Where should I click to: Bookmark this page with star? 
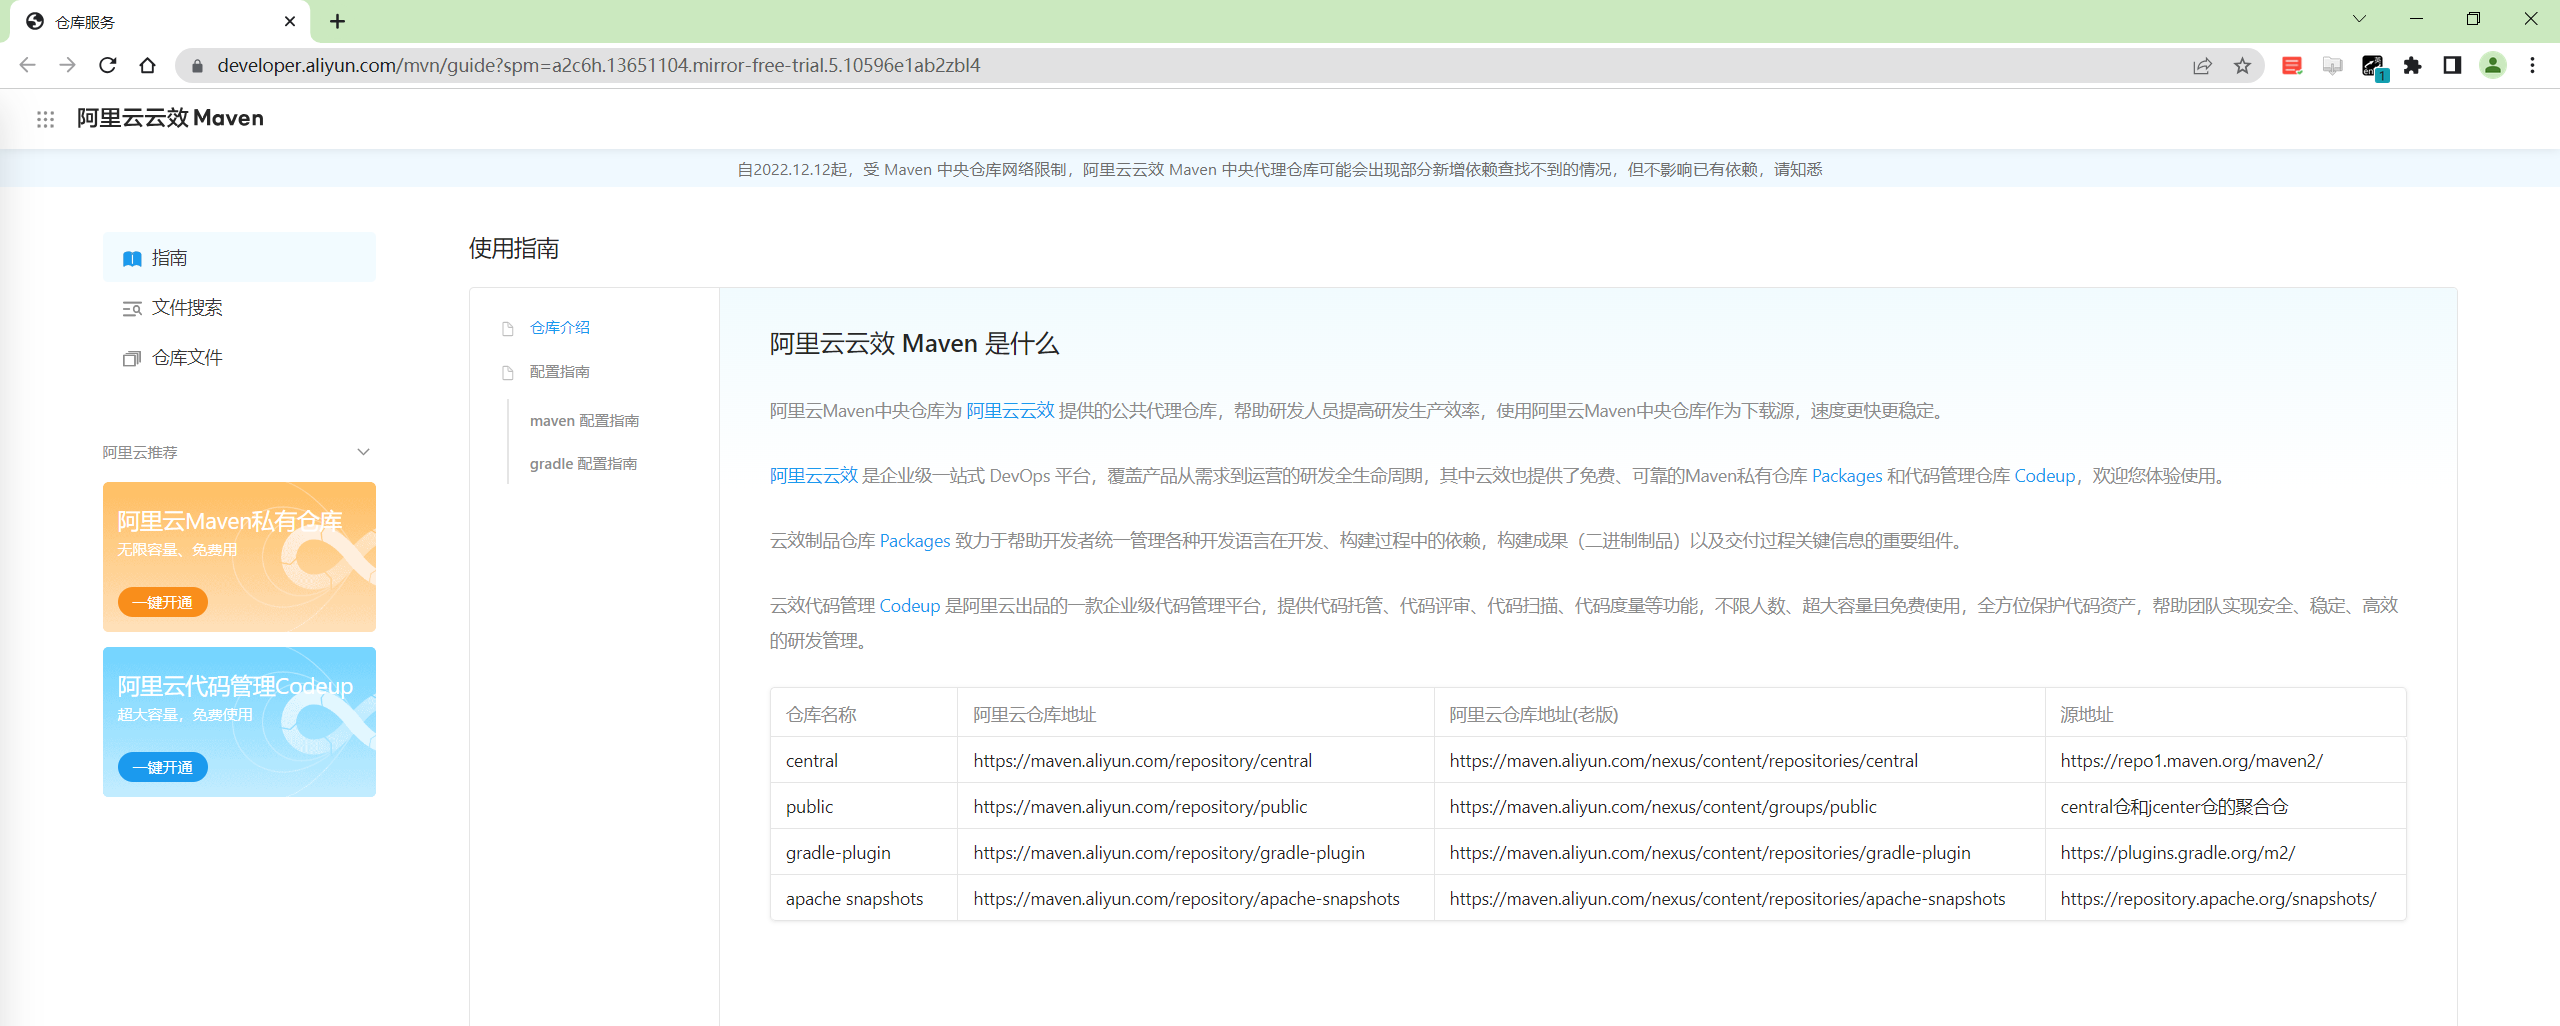coord(2242,66)
